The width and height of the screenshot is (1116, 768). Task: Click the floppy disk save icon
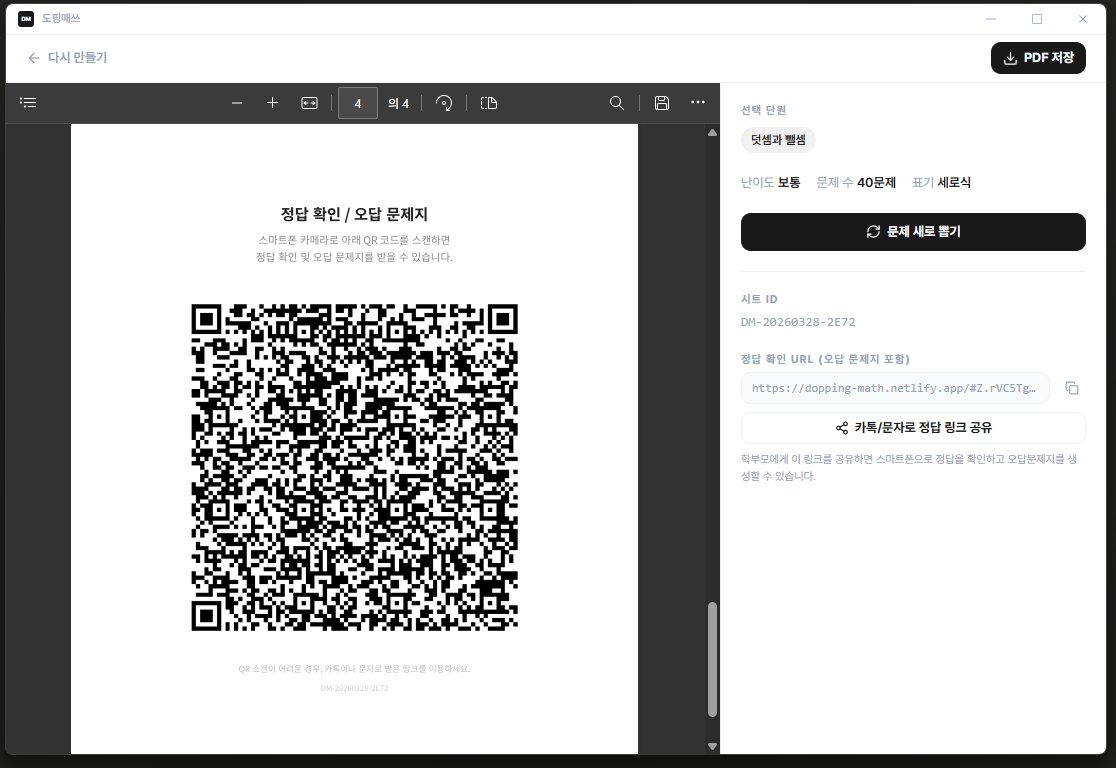(x=662, y=103)
